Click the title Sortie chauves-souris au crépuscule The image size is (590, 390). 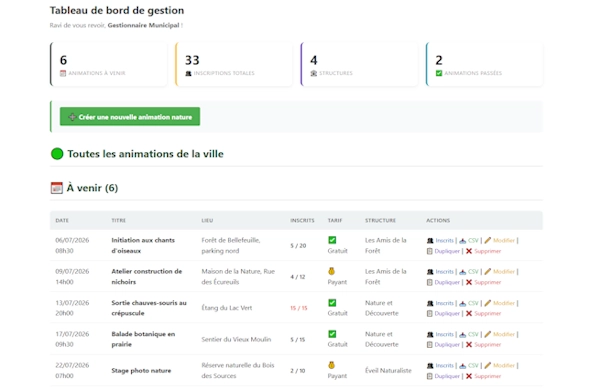149,308
